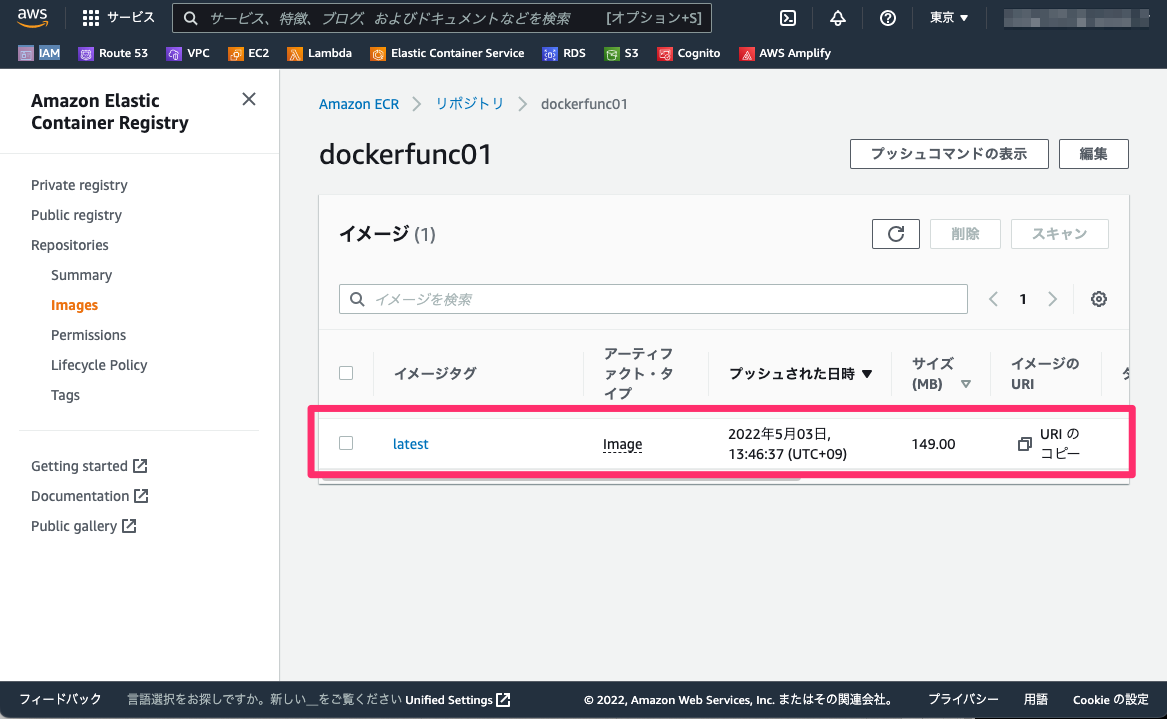This screenshot has height=719, width=1167.
Task: Open Permissions in sidebar
Action: tap(89, 335)
